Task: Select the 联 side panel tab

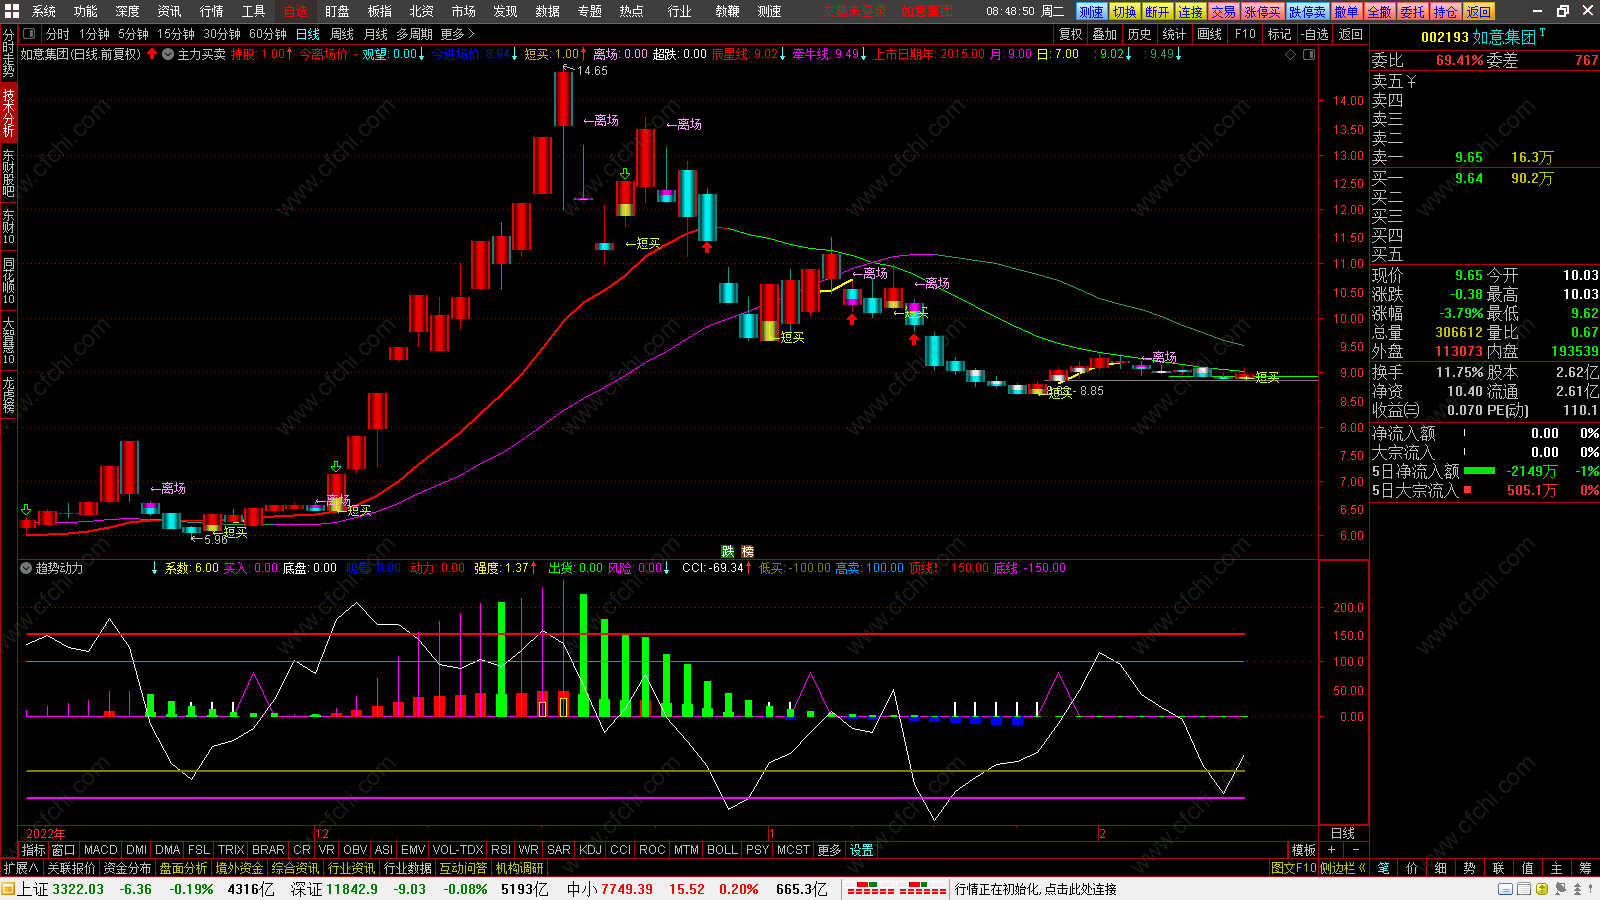Action: (x=1499, y=868)
